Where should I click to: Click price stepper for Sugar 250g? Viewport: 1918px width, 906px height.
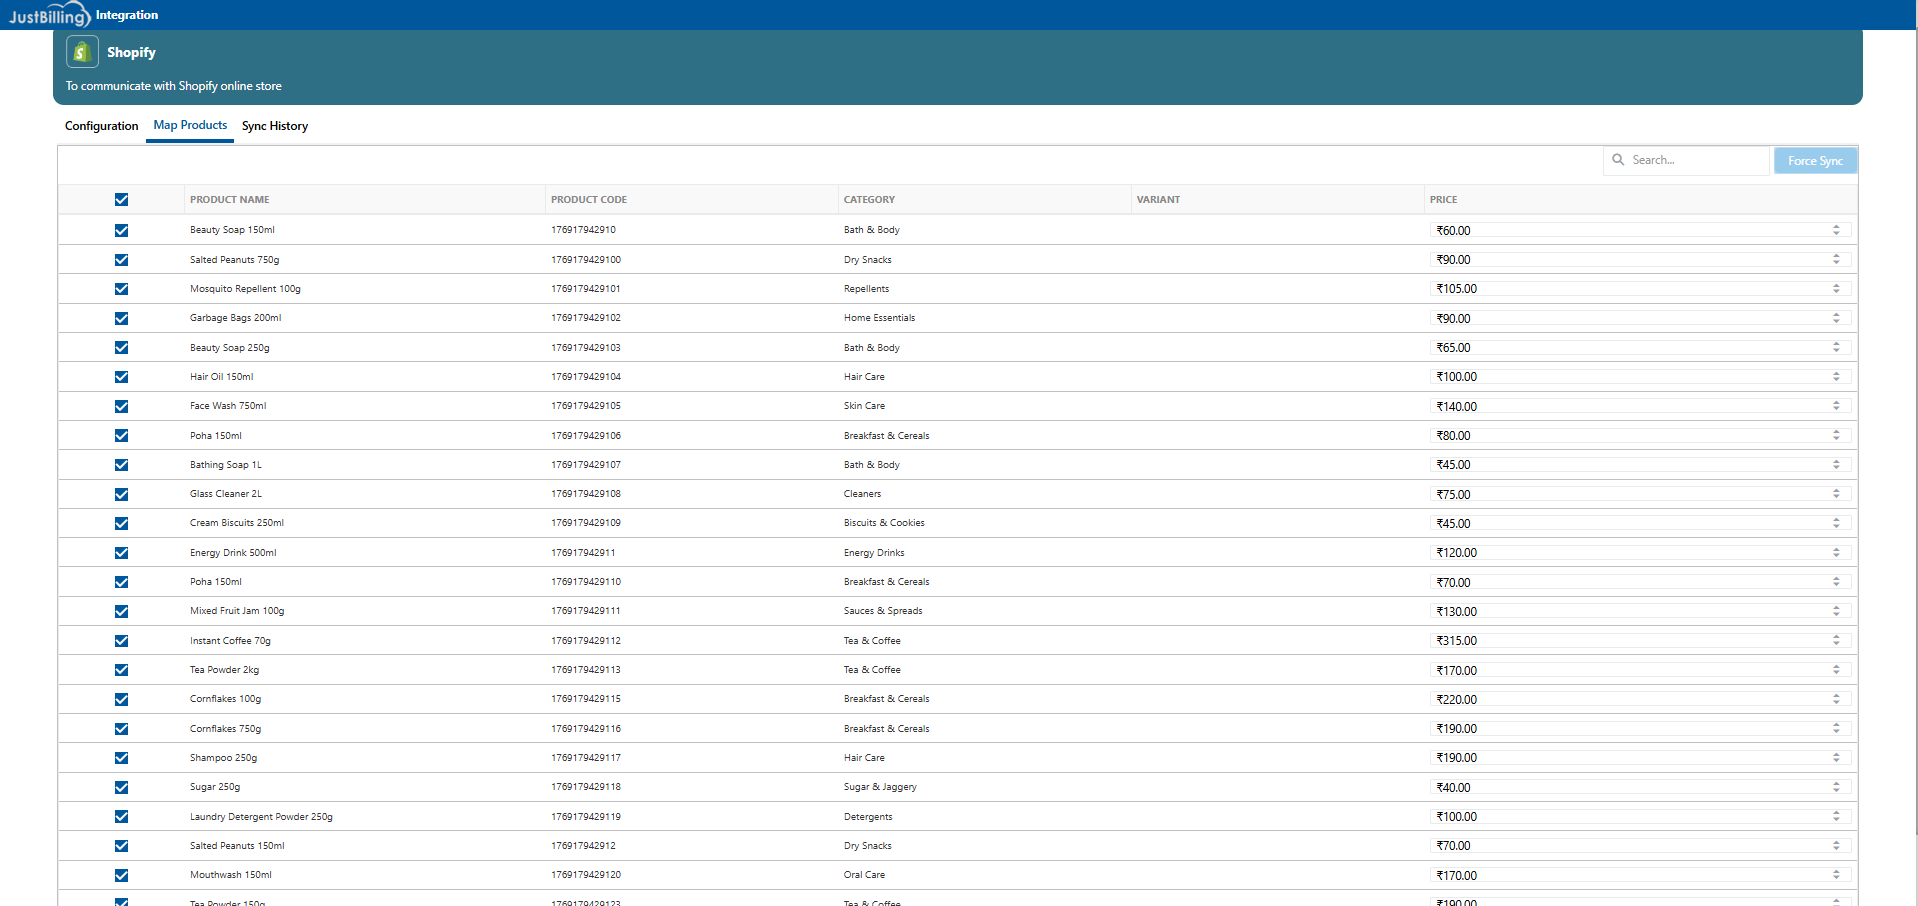1836,787
